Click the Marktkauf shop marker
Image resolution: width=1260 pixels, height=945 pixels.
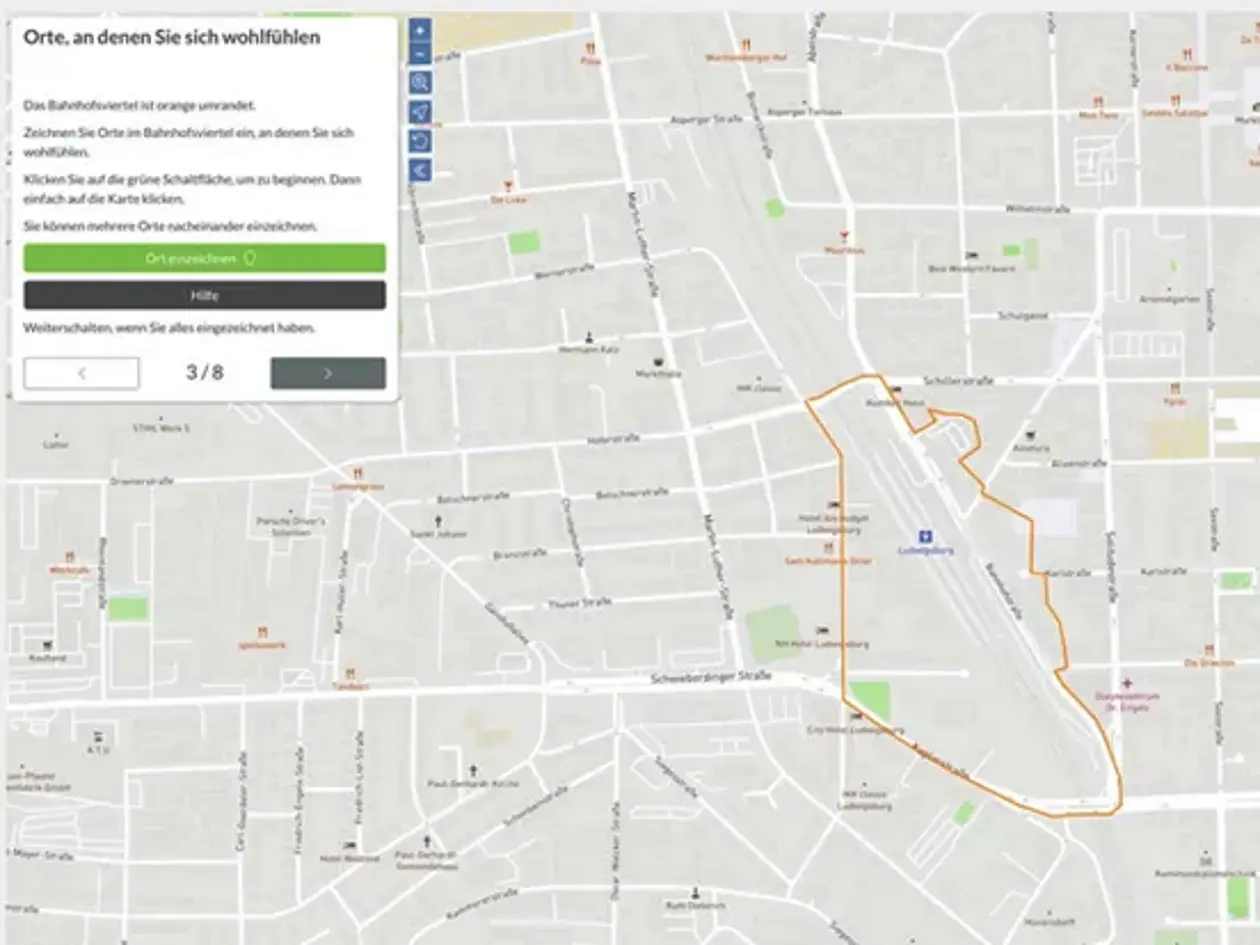pos(658,362)
